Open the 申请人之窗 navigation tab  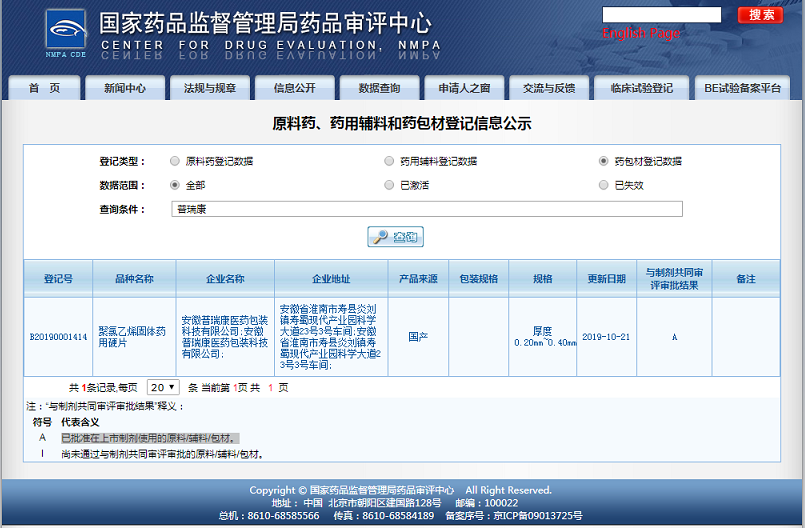pos(464,88)
